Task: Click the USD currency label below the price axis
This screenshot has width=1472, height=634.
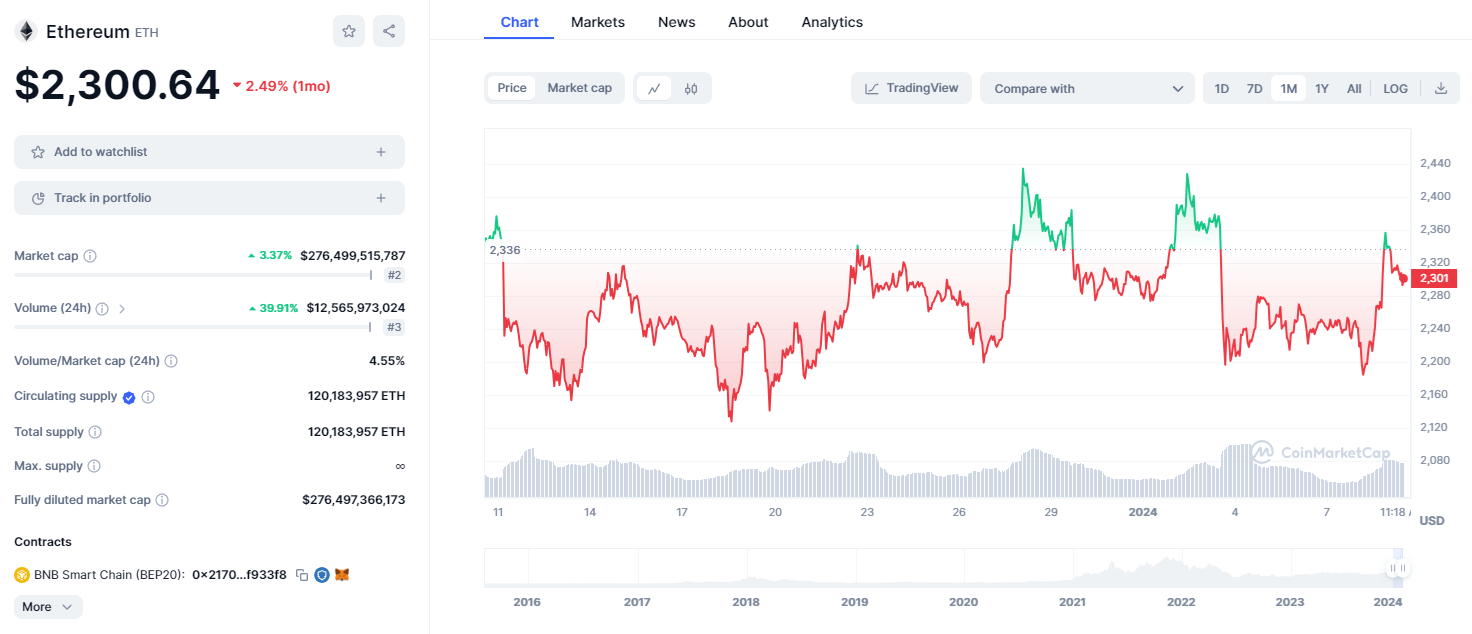Action: [x=1432, y=521]
